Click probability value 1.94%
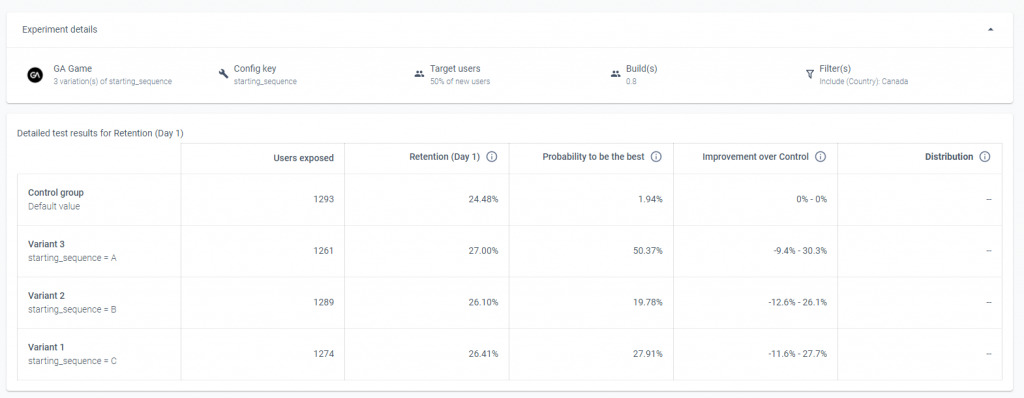Viewport: 1024px width, 398px height. [650, 199]
